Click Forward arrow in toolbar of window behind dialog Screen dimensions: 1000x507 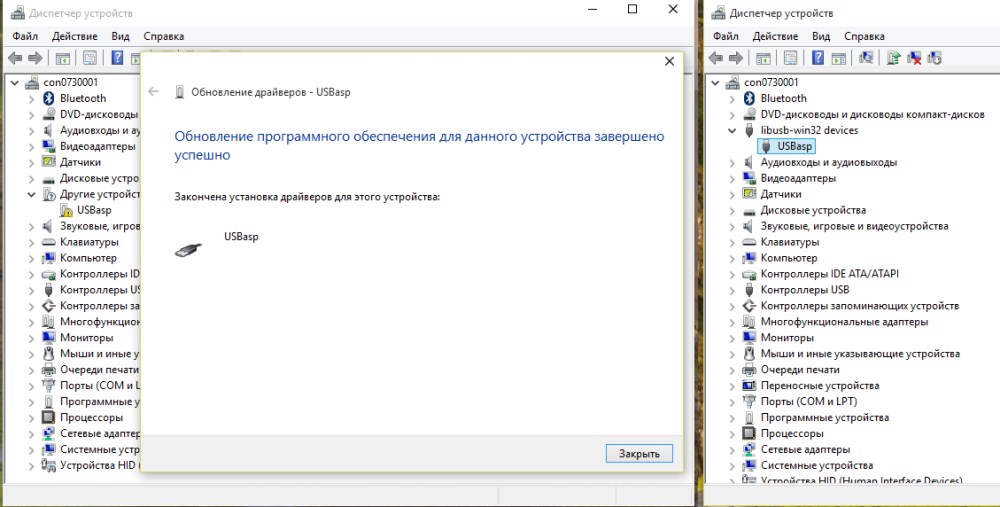(x=35, y=58)
